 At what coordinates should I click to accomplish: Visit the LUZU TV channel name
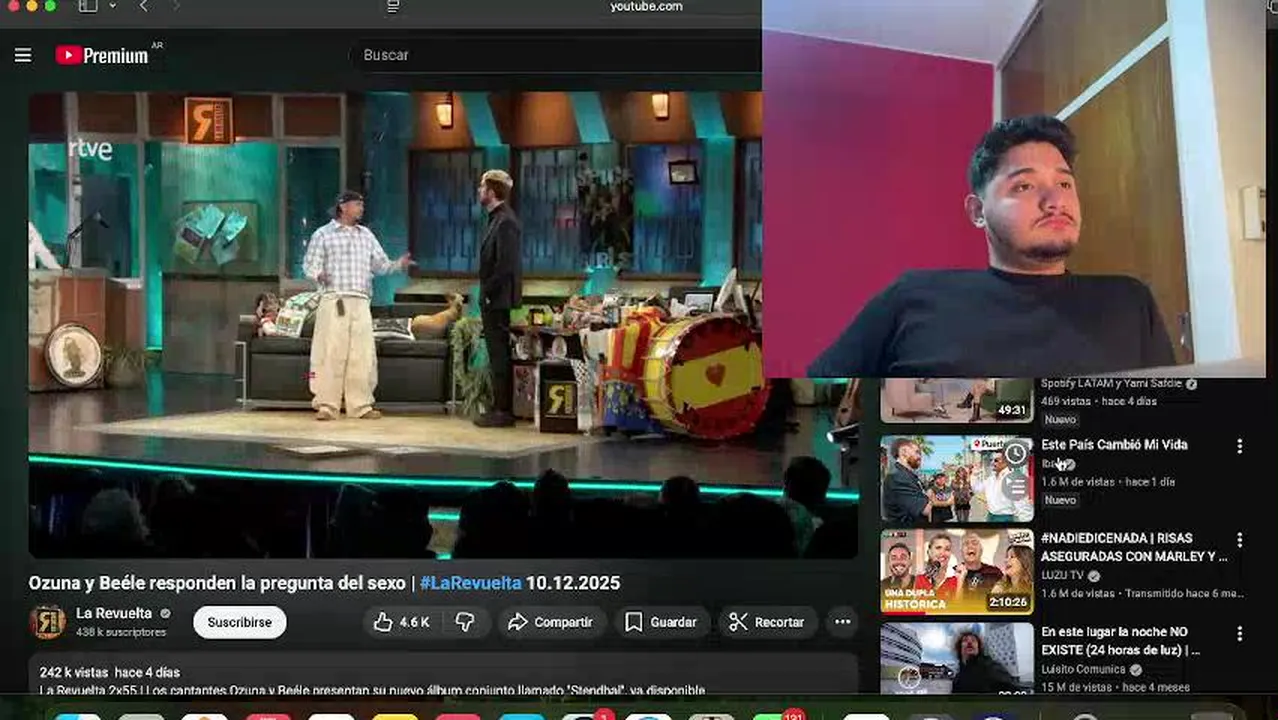click(1062, 576)
